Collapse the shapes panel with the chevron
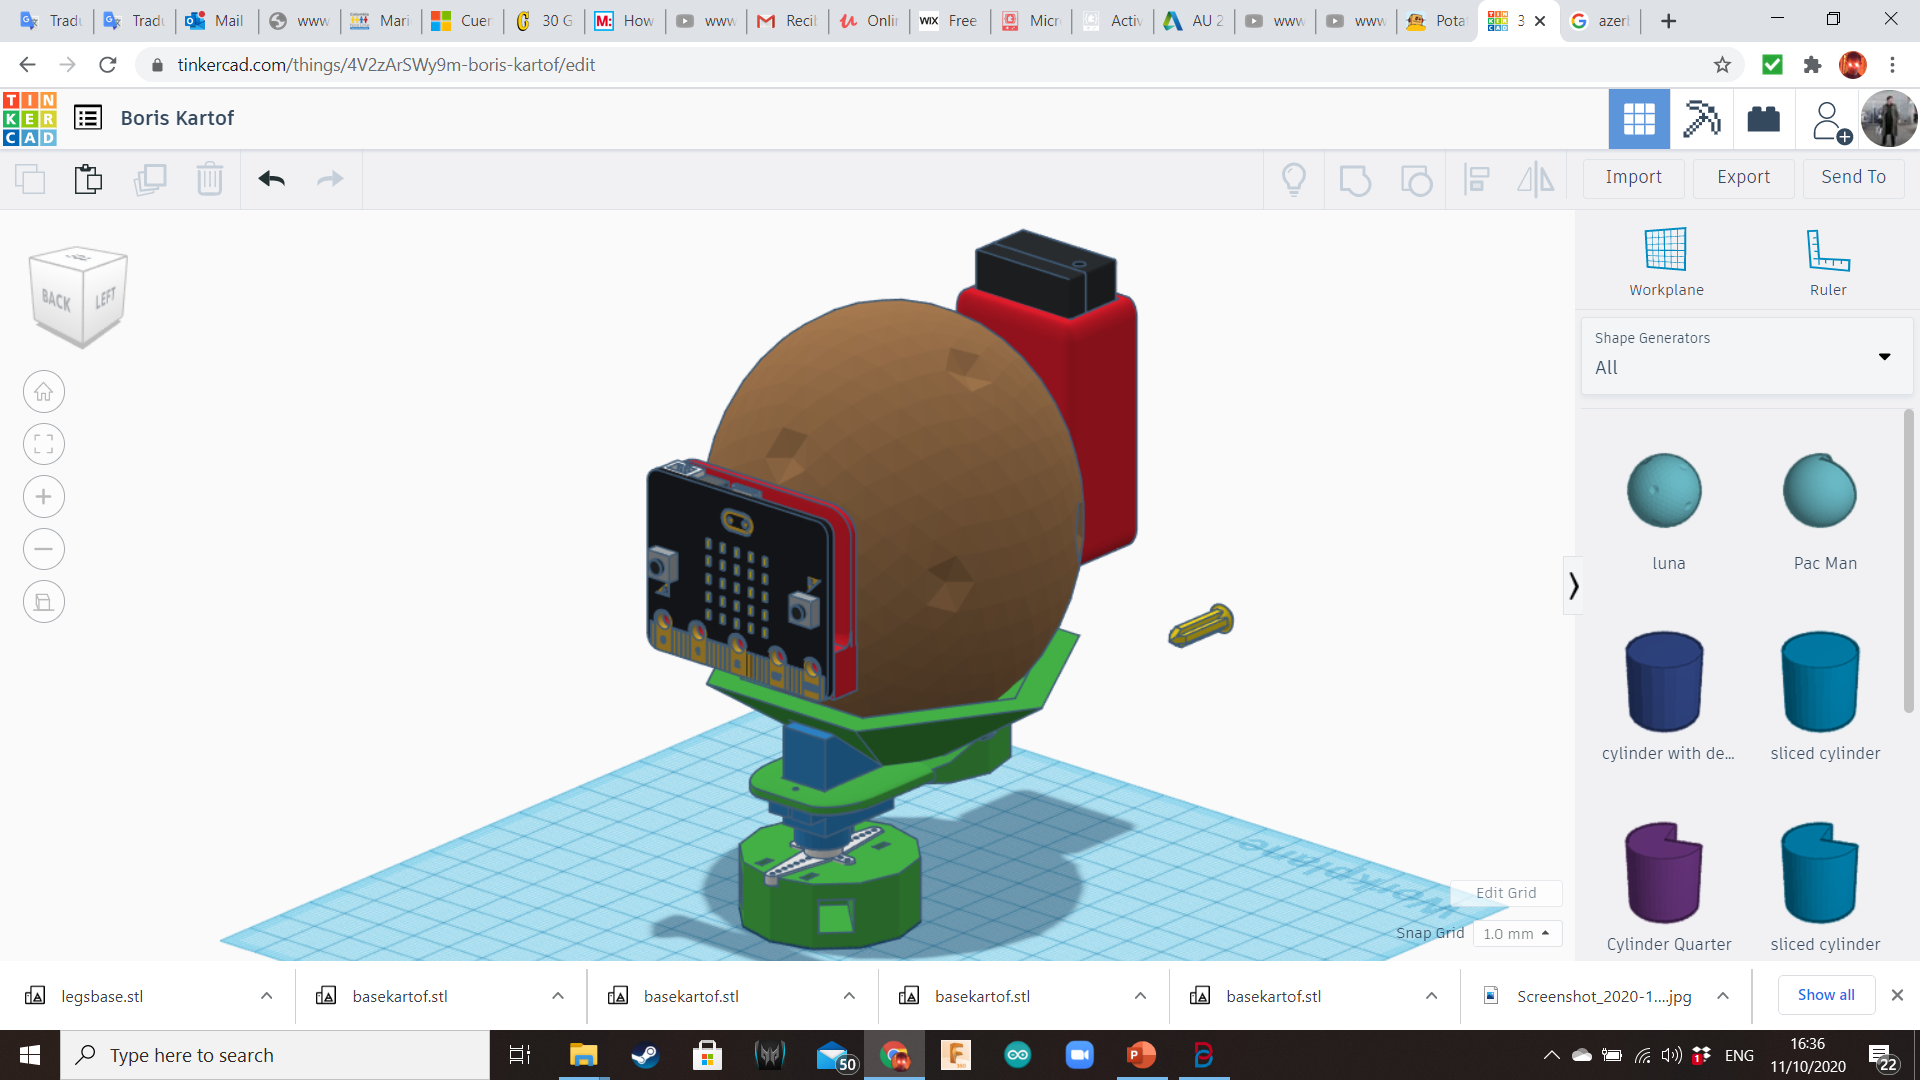 click(1573, 586)
